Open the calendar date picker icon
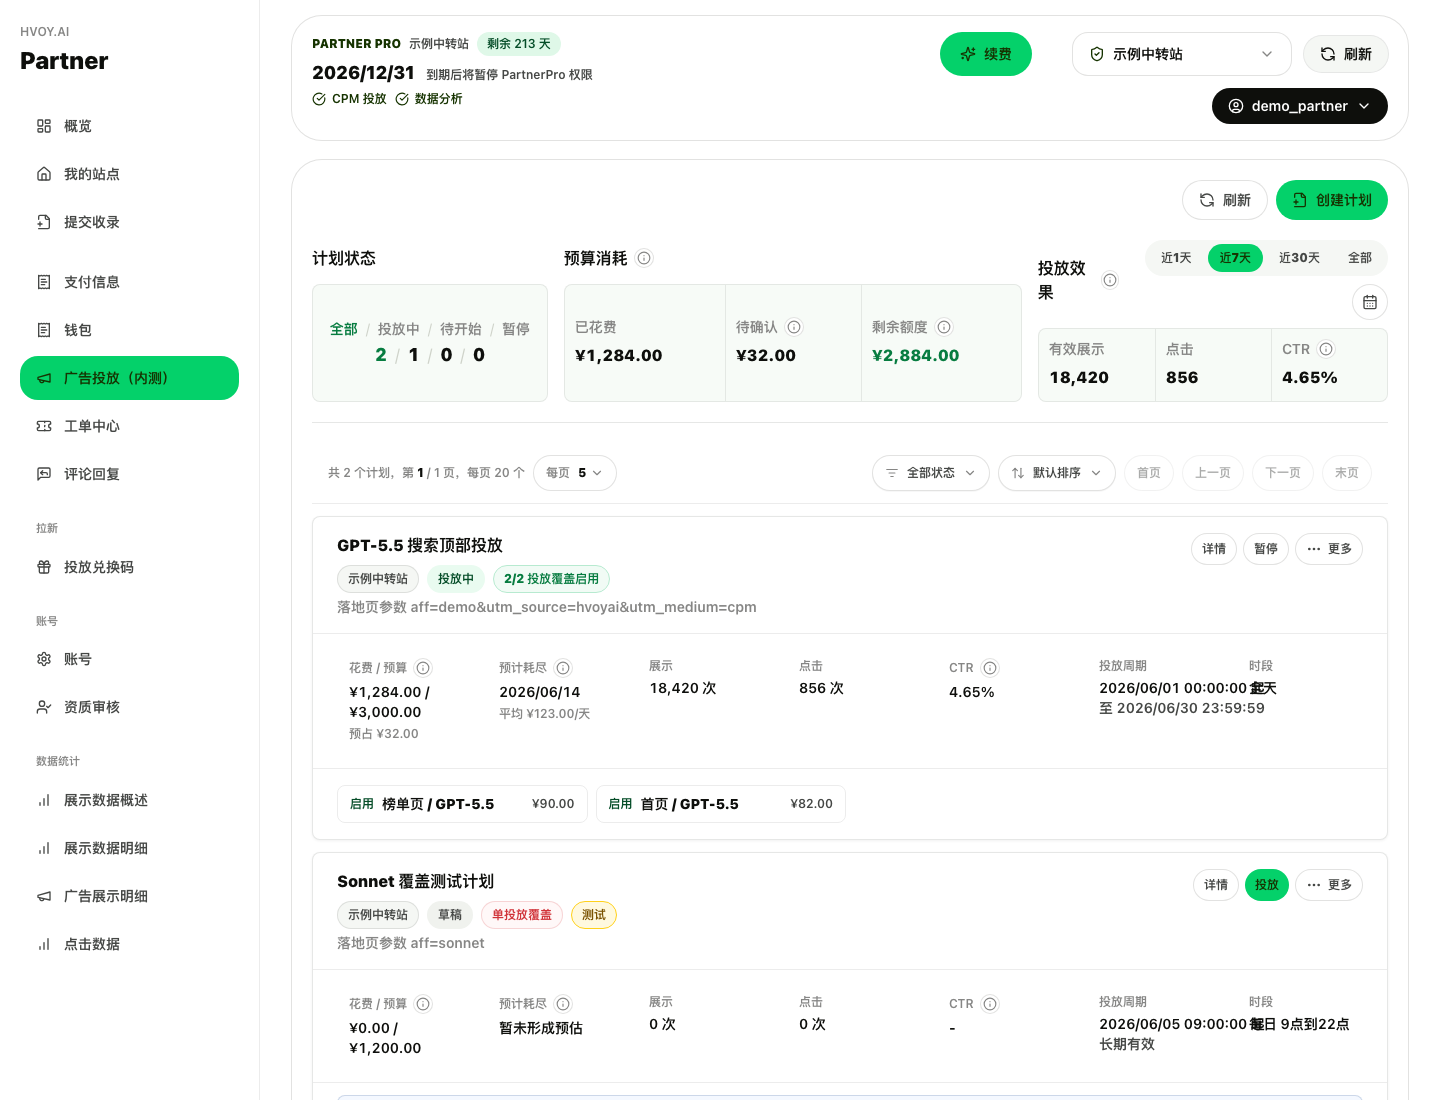1440x1100 pixels. (1370, 302)
